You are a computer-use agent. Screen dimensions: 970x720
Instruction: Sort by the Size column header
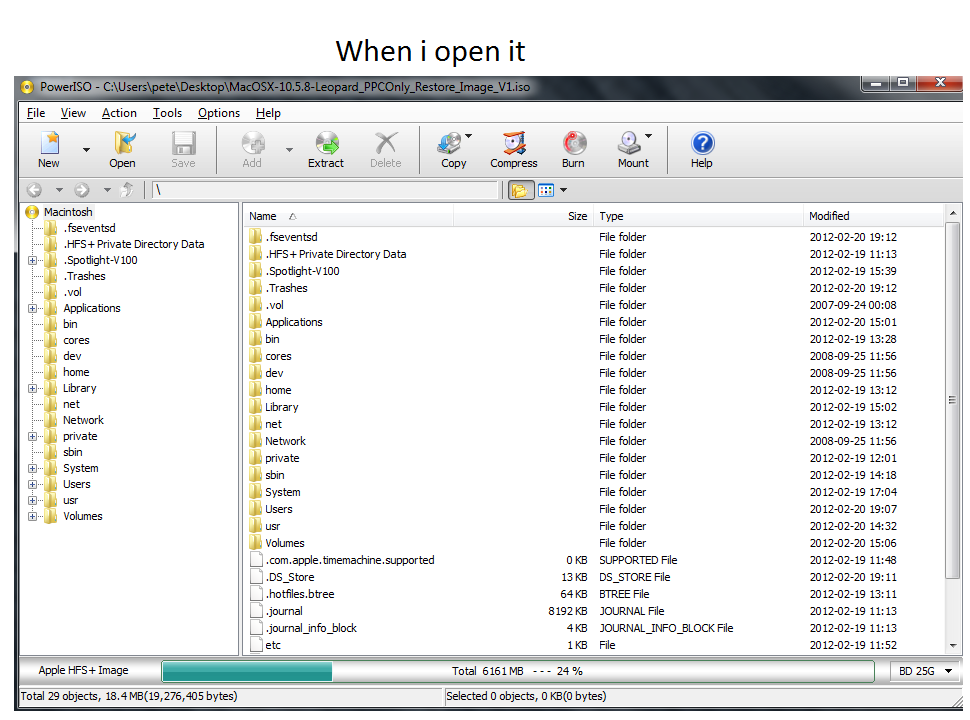(x=523, y=216)
